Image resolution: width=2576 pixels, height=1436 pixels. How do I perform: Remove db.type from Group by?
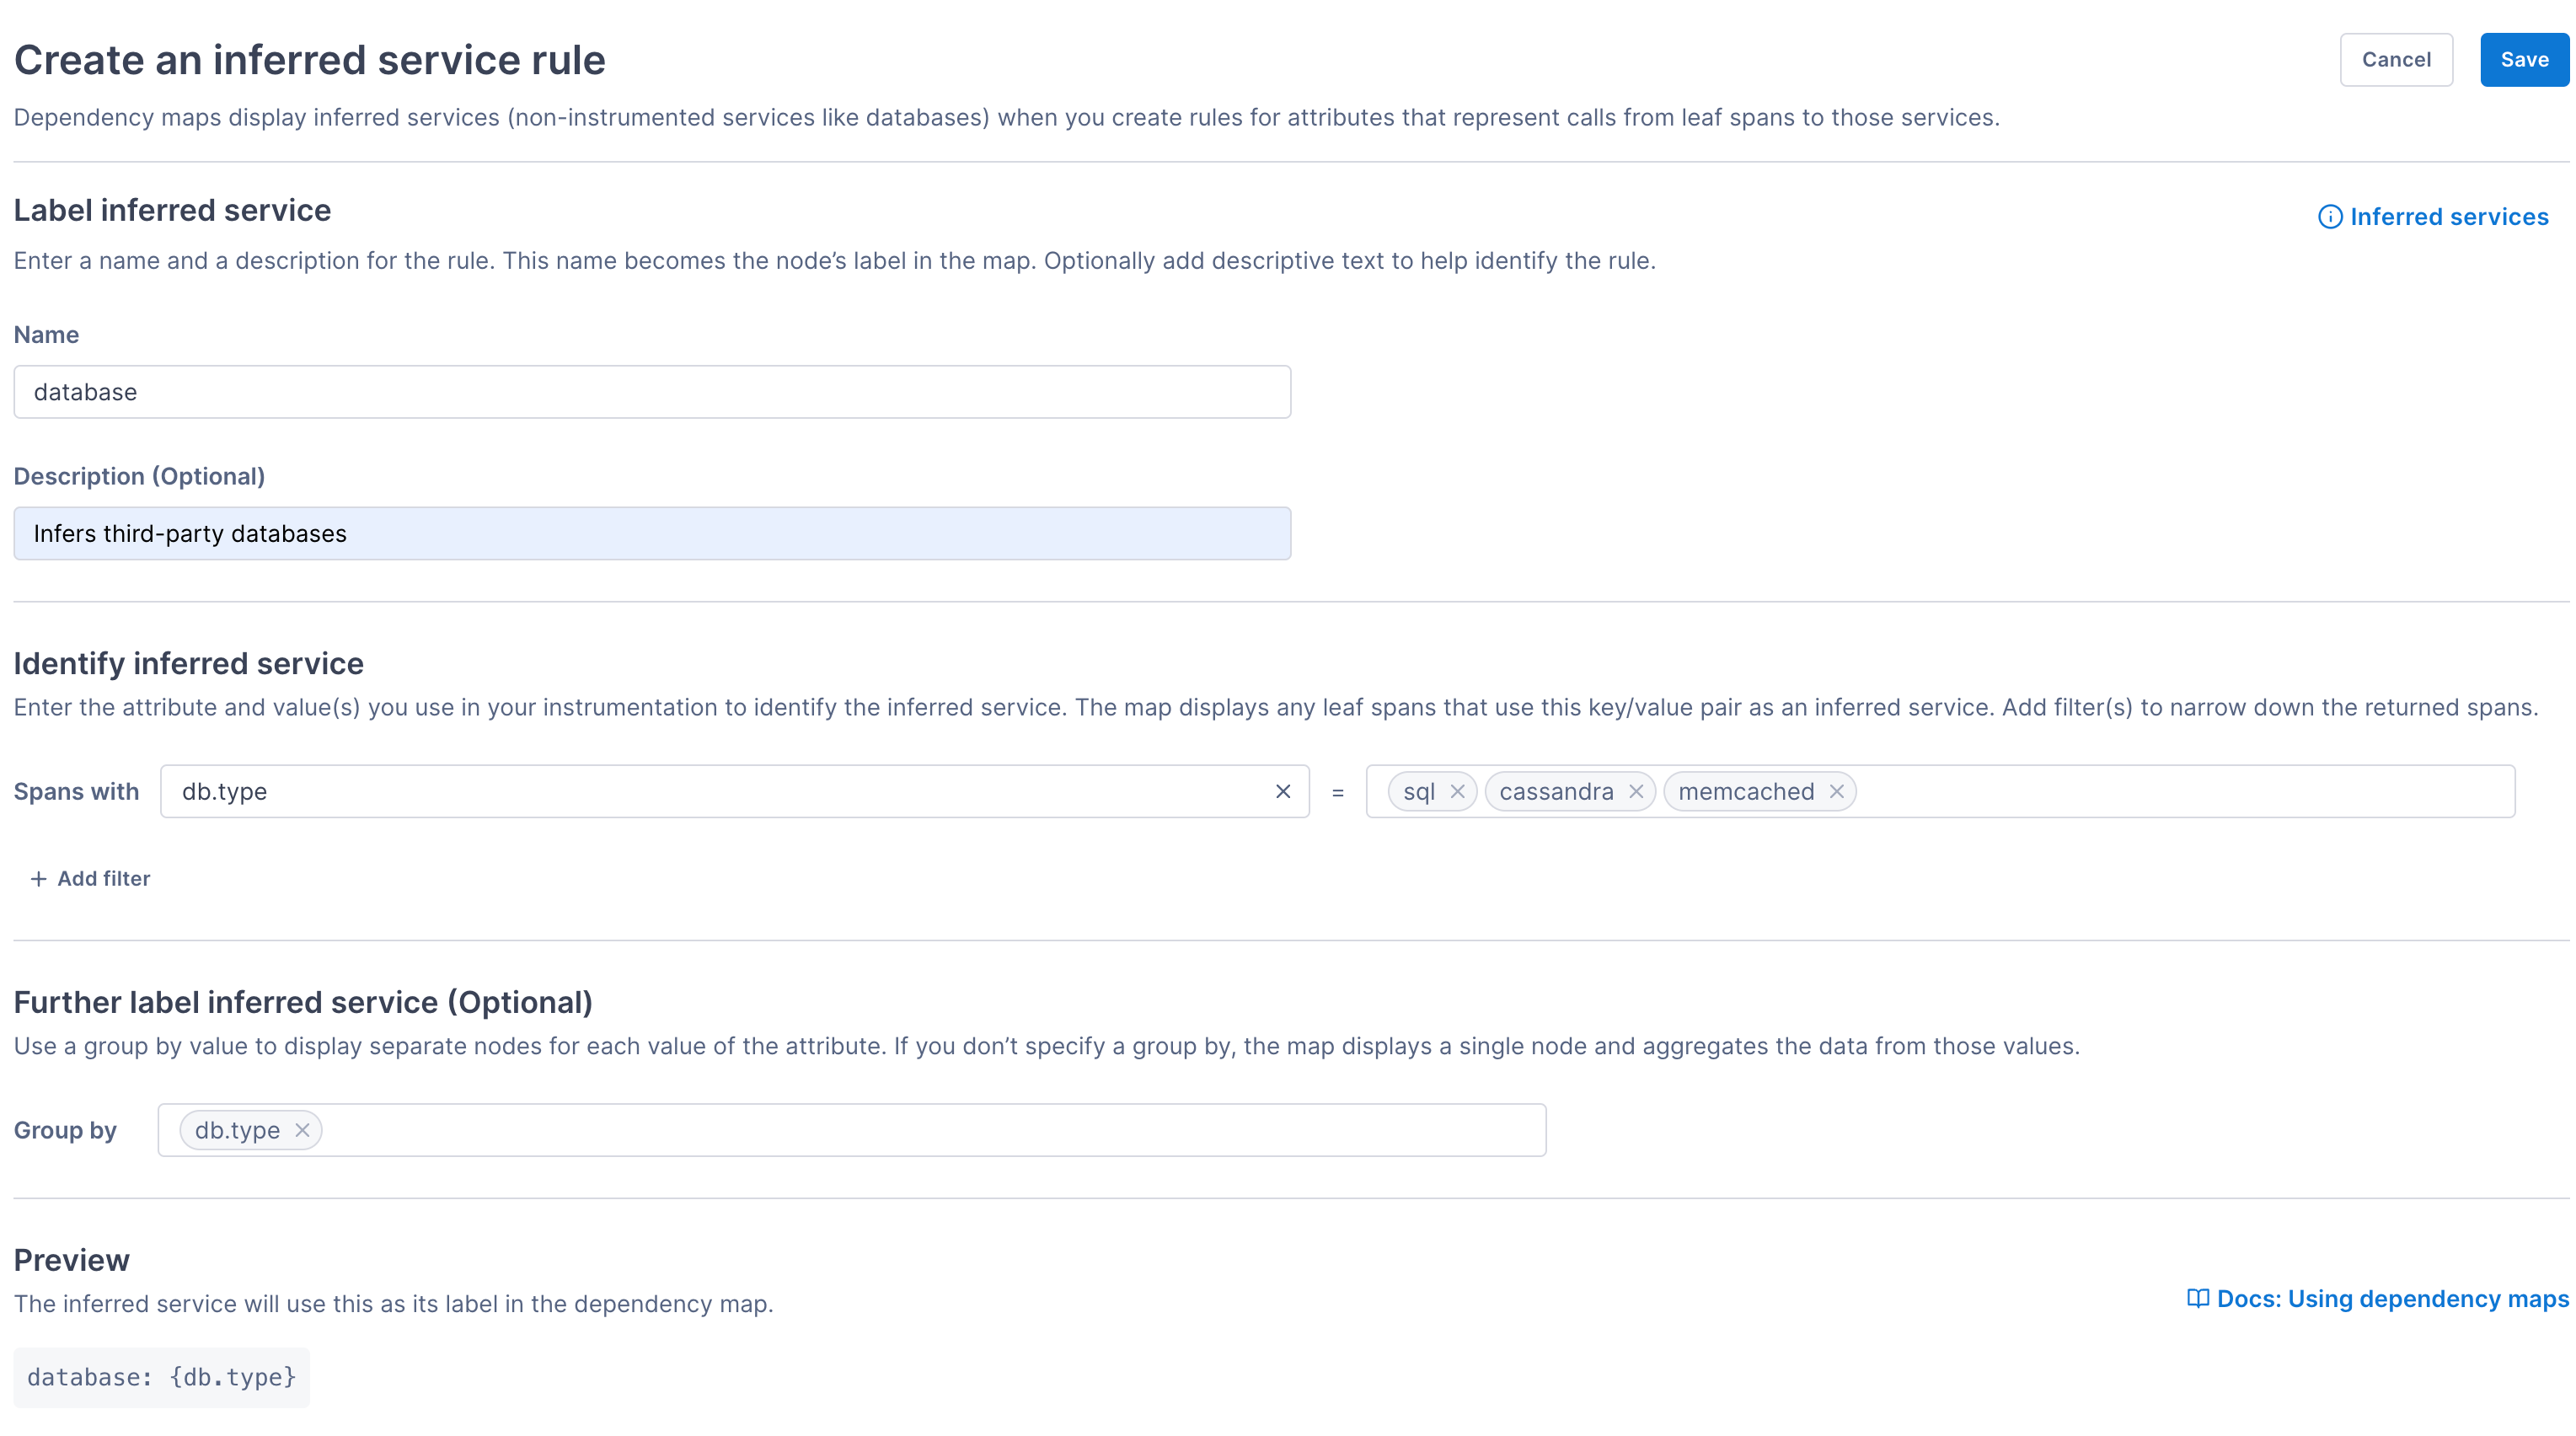302,1130
